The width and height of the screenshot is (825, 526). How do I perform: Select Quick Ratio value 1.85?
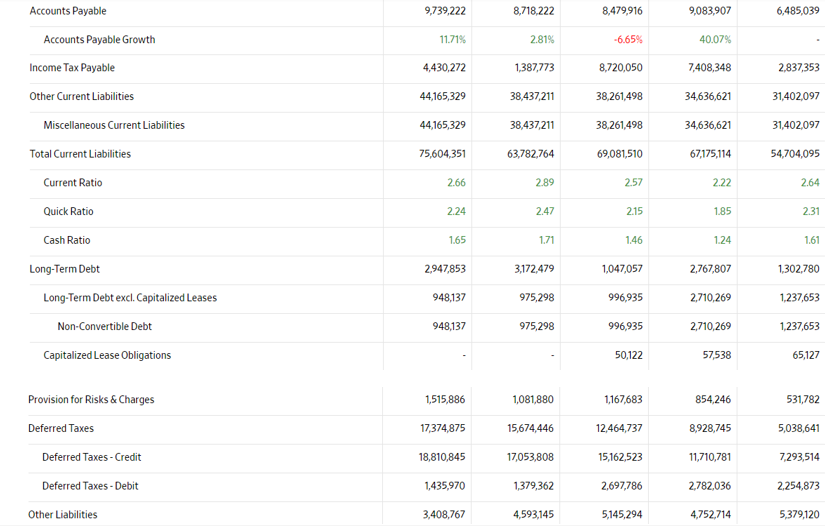722,211
